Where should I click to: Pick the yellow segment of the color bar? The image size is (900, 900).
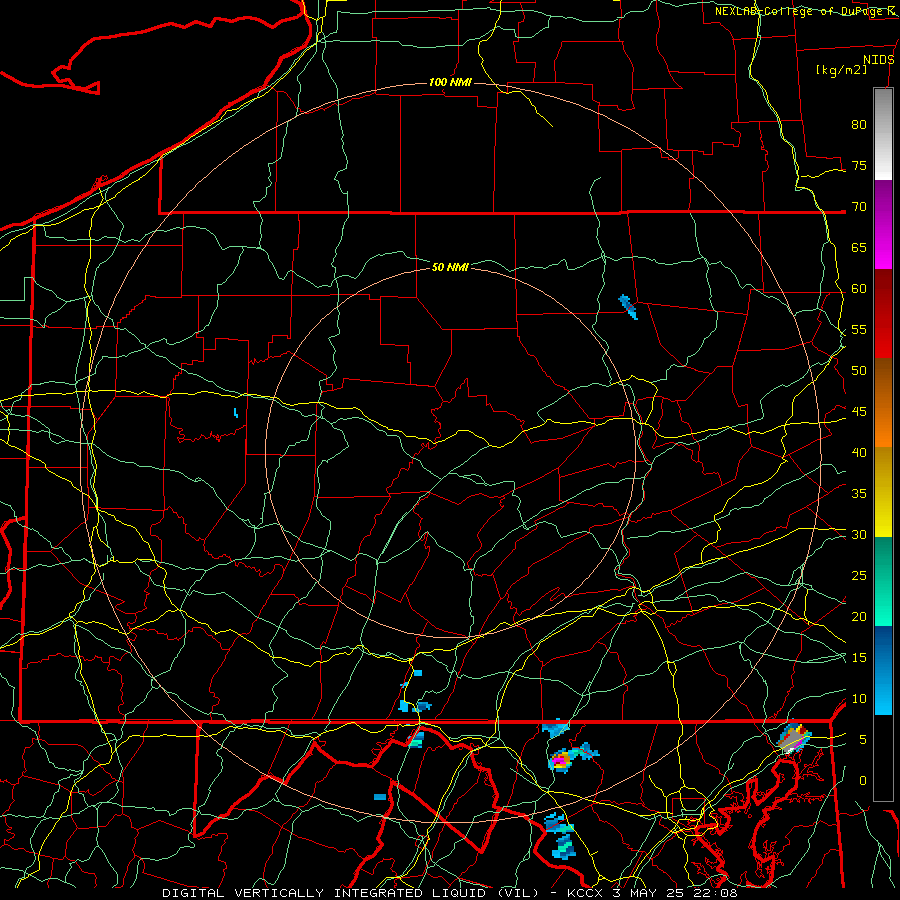coord(883,492)
